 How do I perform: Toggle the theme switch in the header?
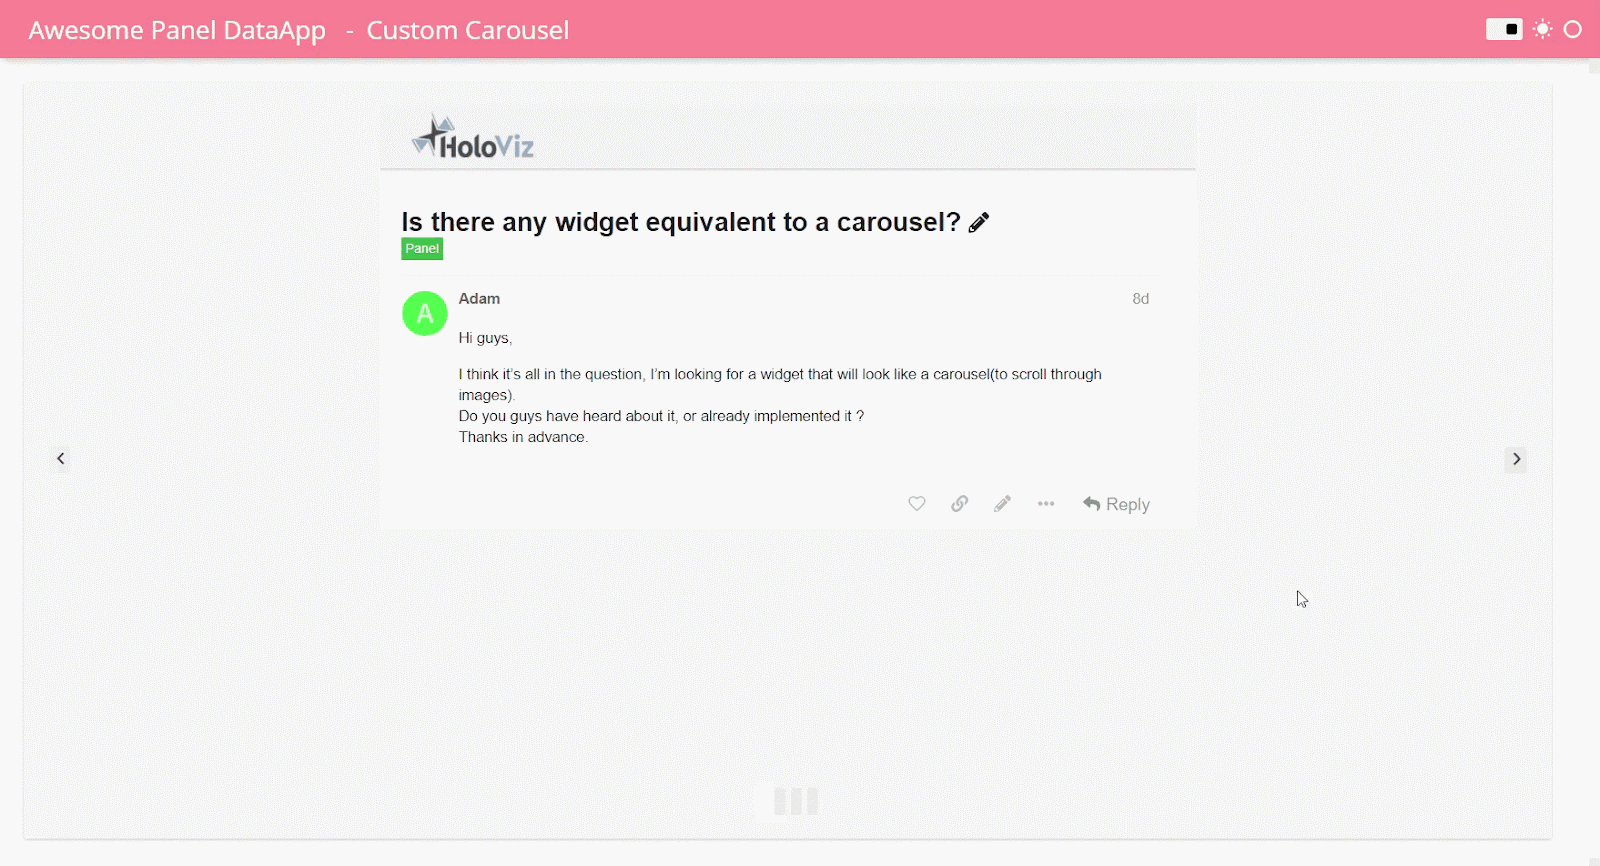pyautogui.click(x=1504, y=29)
